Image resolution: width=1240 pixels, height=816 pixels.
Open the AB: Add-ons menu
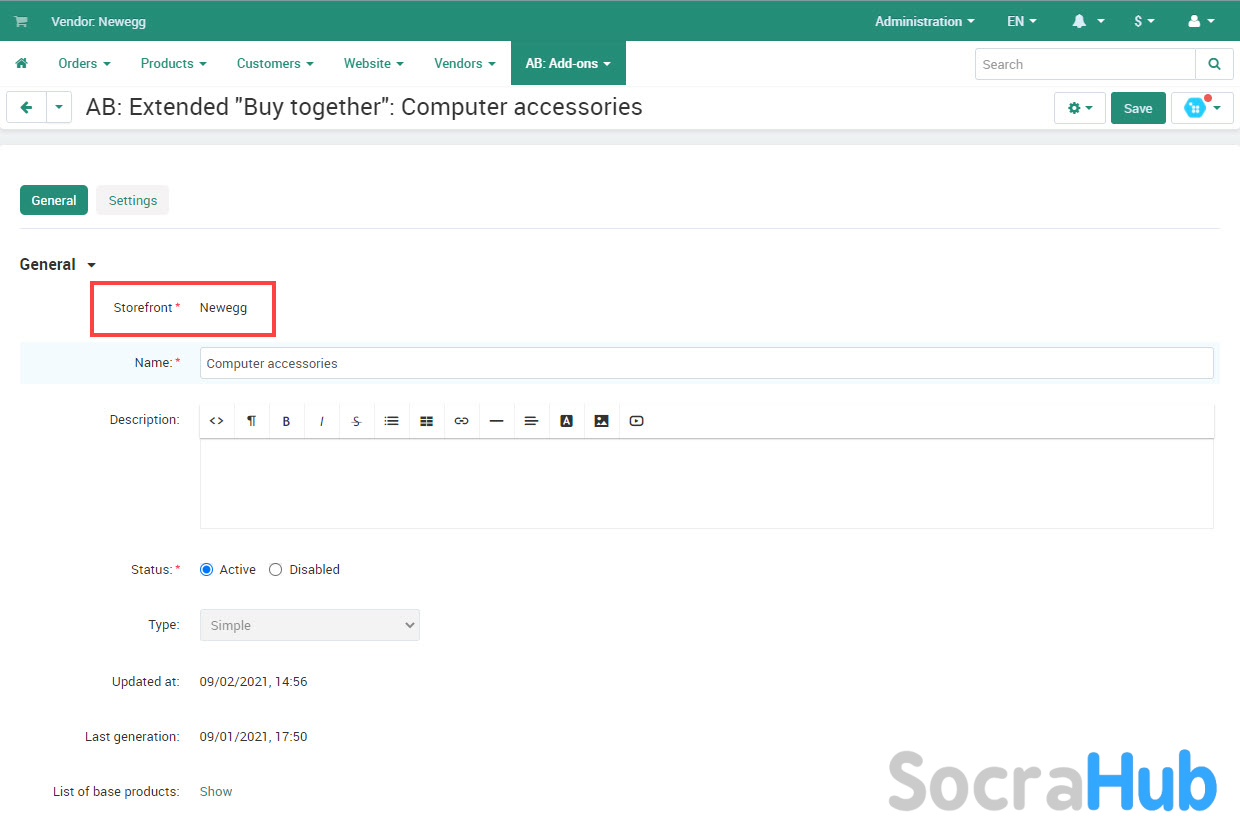tap(568, 63)
